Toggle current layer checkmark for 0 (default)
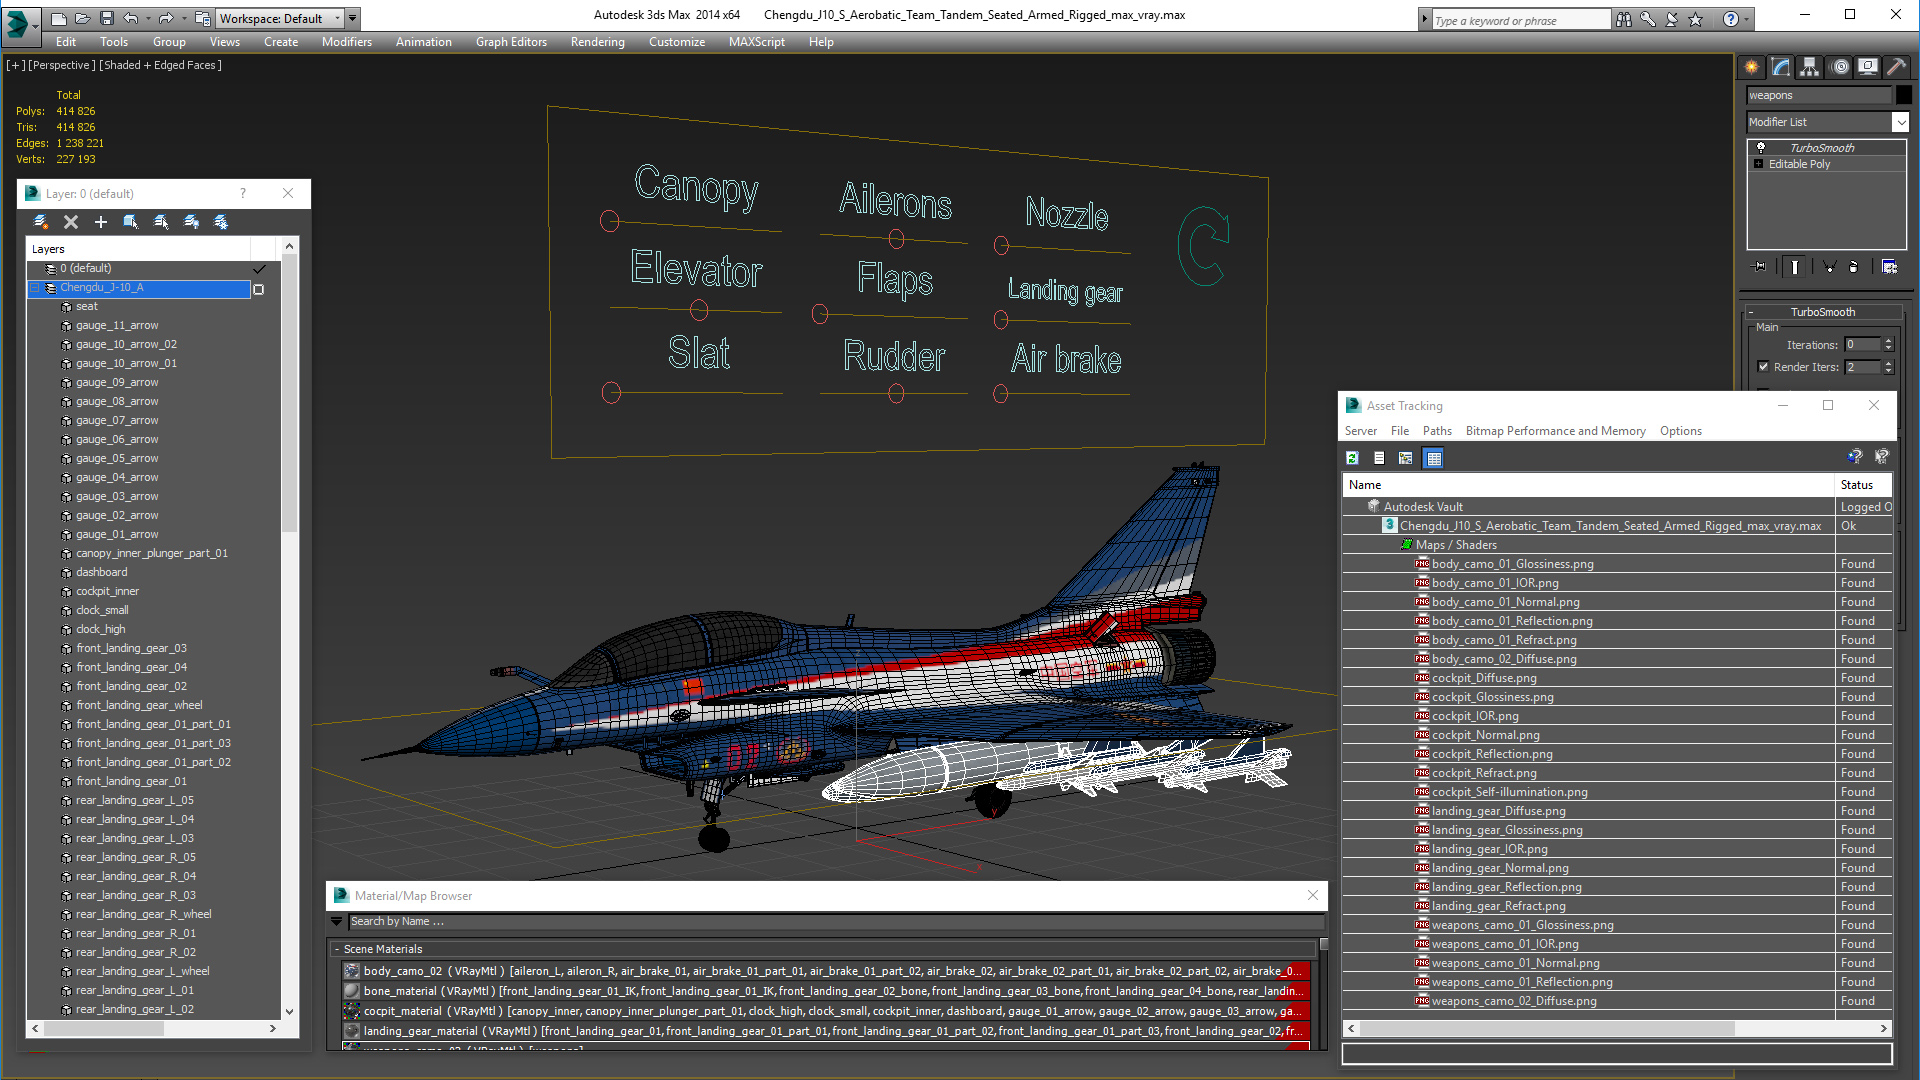This screenshot has width=1920, height=1080. point(259,269)
